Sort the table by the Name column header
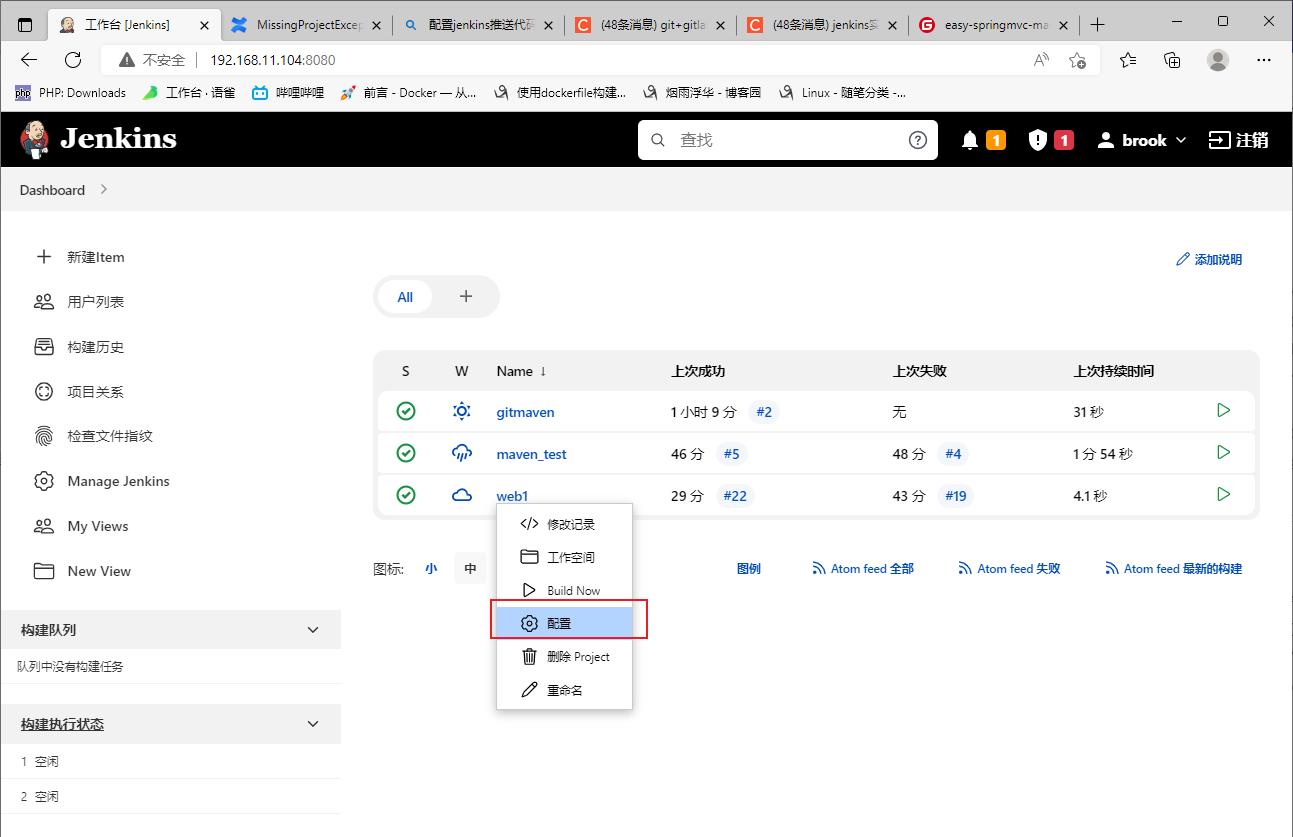The height and width of the screenshot is (837, 1293). click(x=521, y=371)
